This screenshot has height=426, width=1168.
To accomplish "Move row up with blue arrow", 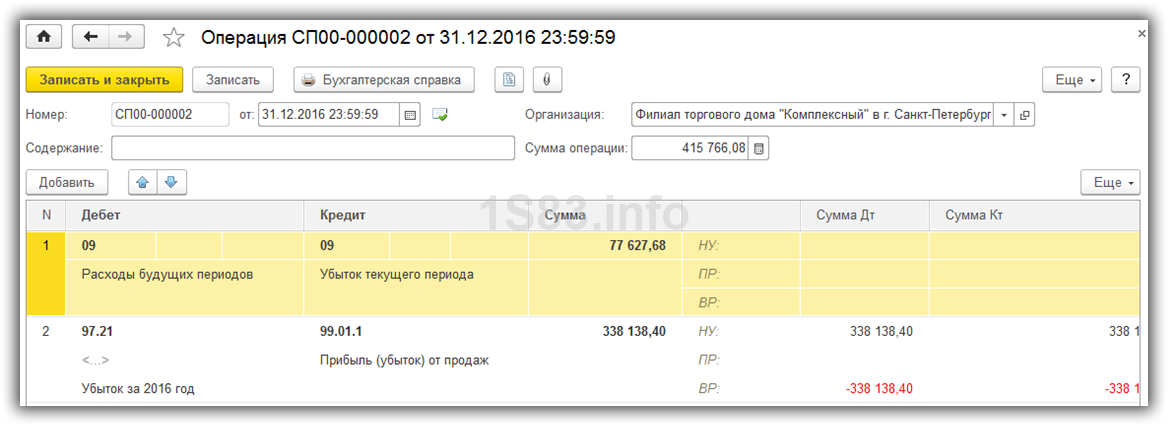I will (143, 182).
